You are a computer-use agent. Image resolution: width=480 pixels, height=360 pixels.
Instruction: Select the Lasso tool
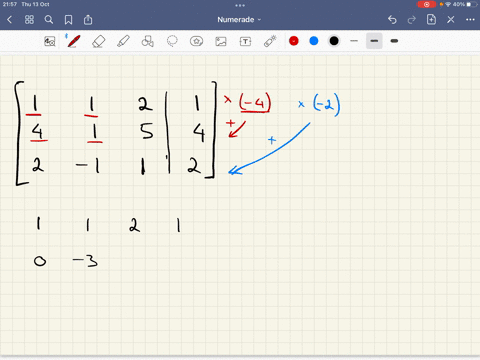point(172,41)
